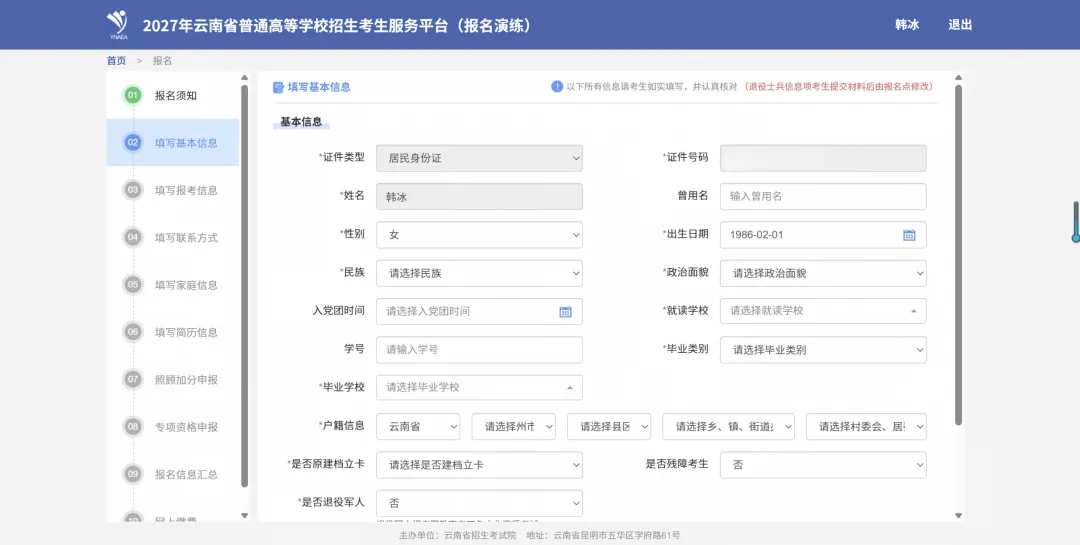Open calendar icon in 入党团时间 field
1080x545 pixels.
[x=565, y=311]
